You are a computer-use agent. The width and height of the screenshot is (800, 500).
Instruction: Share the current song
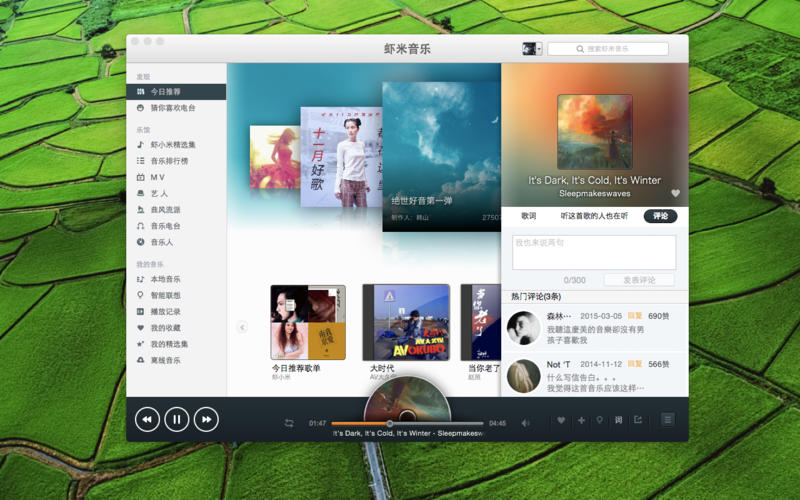click(638, 420)
